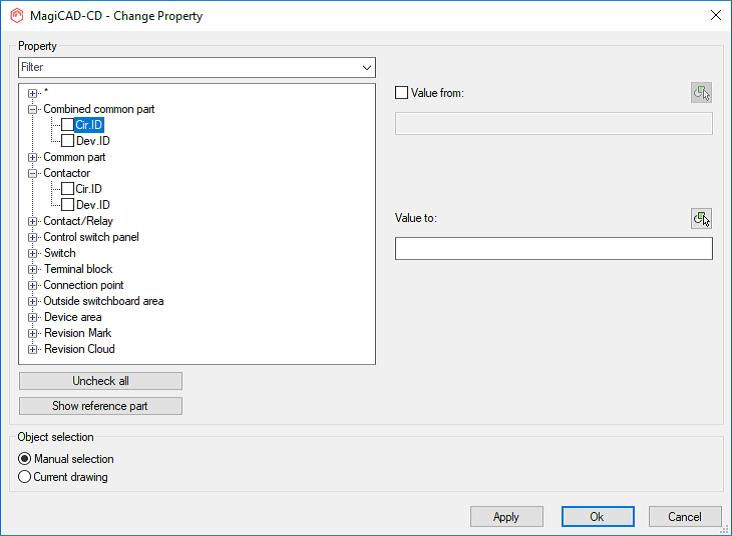This screenshot has width=732, height=536.
Task: Expand the Control switch panel node
Action: 32,237
